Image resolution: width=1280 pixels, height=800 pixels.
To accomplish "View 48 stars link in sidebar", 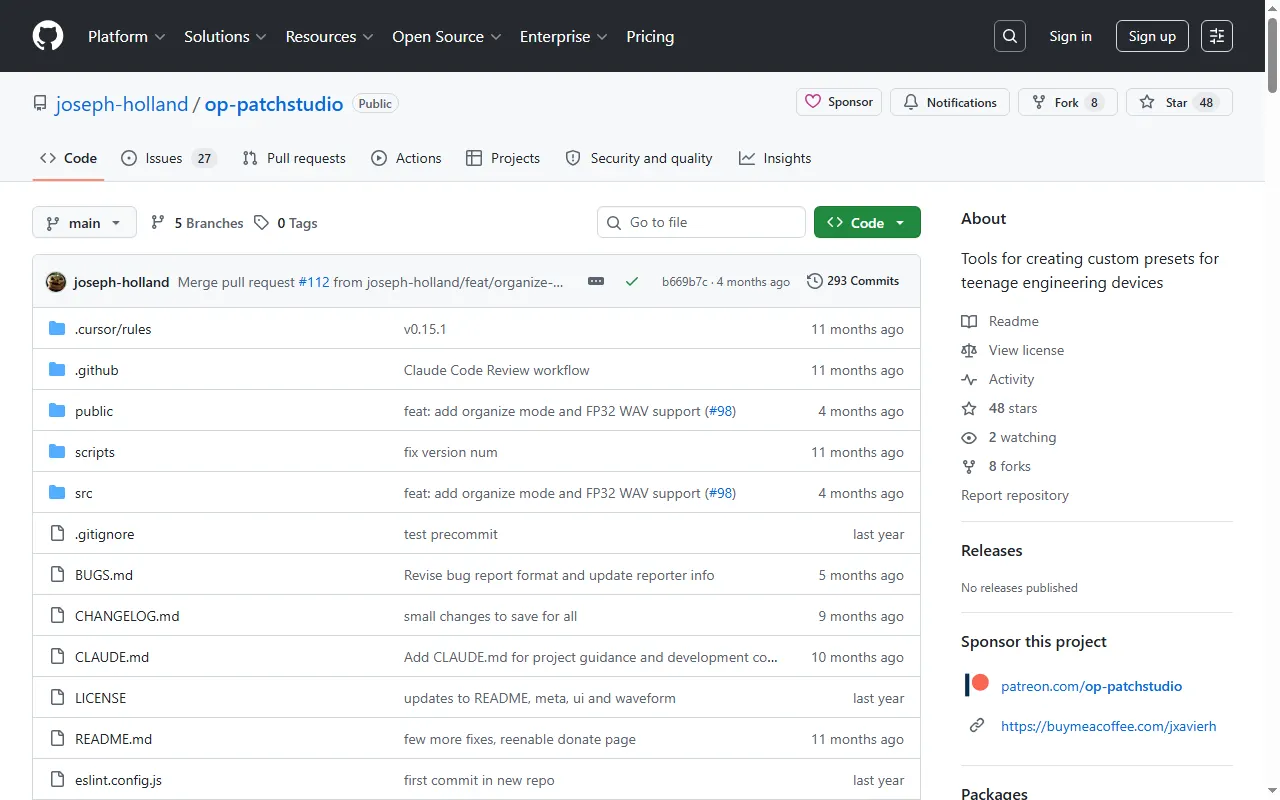I will coord(999,408).
